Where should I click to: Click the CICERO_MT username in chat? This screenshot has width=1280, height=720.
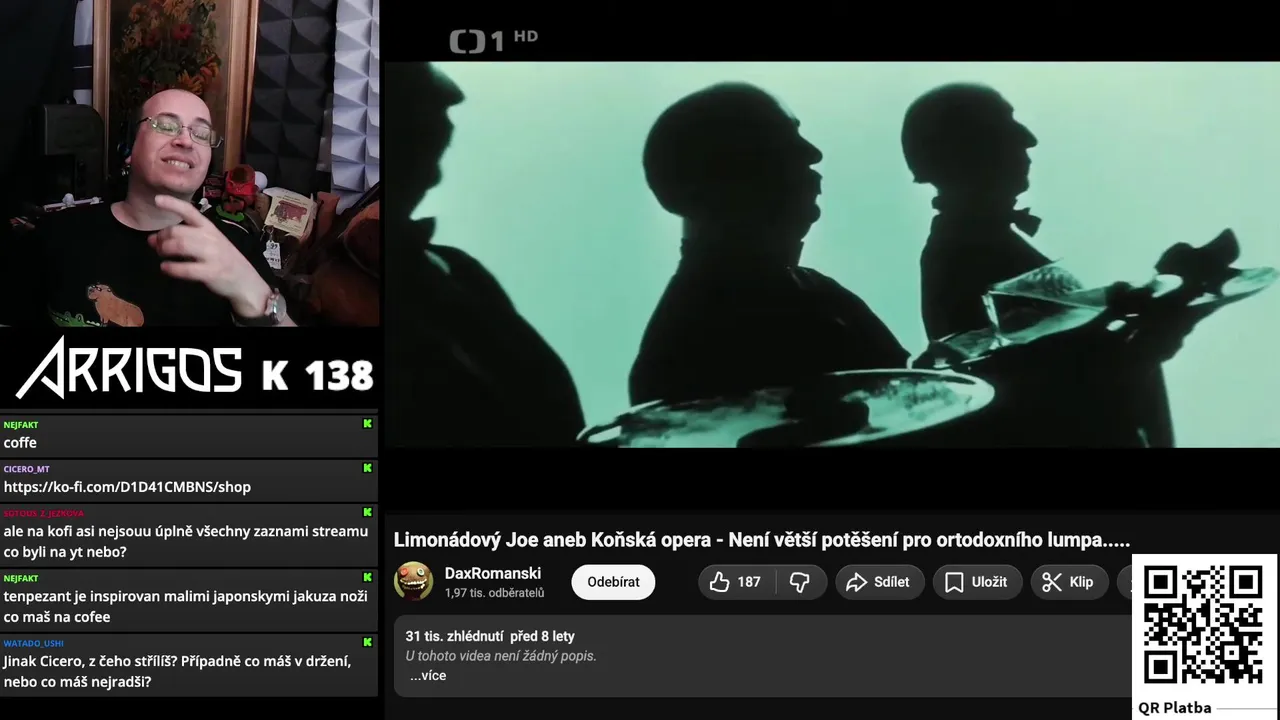26,469
